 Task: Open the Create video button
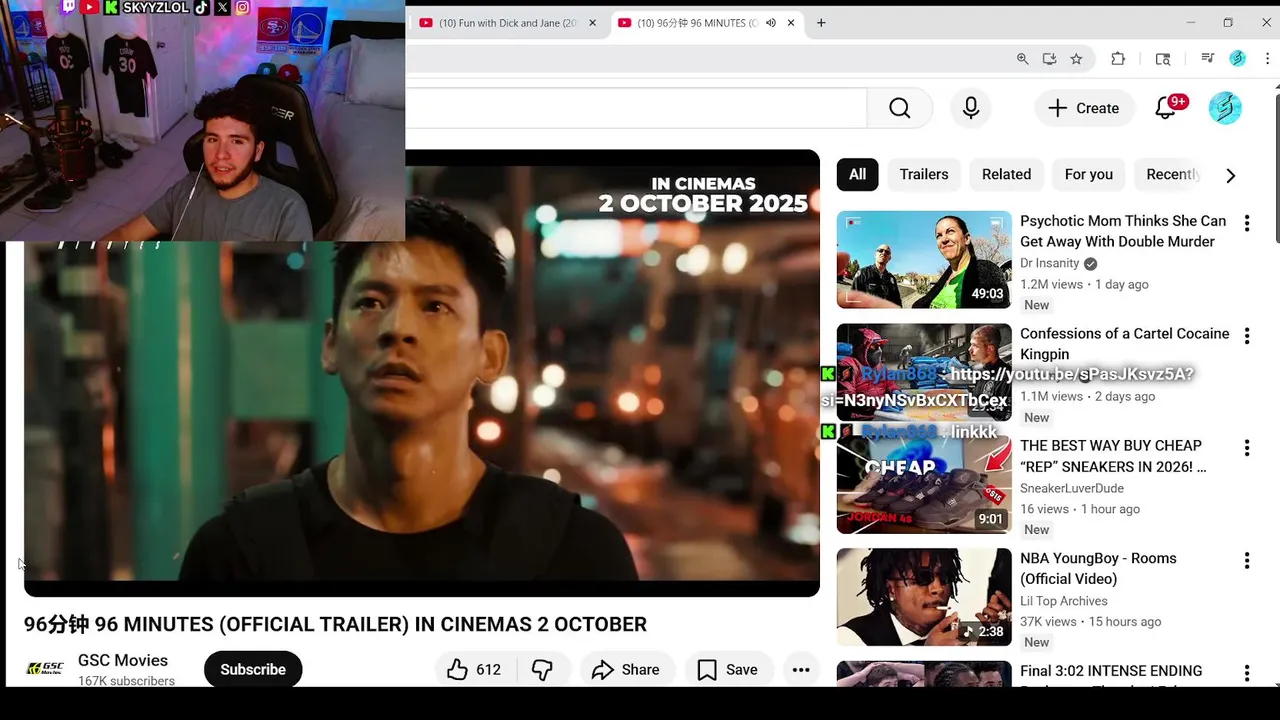coord(1084,108)
